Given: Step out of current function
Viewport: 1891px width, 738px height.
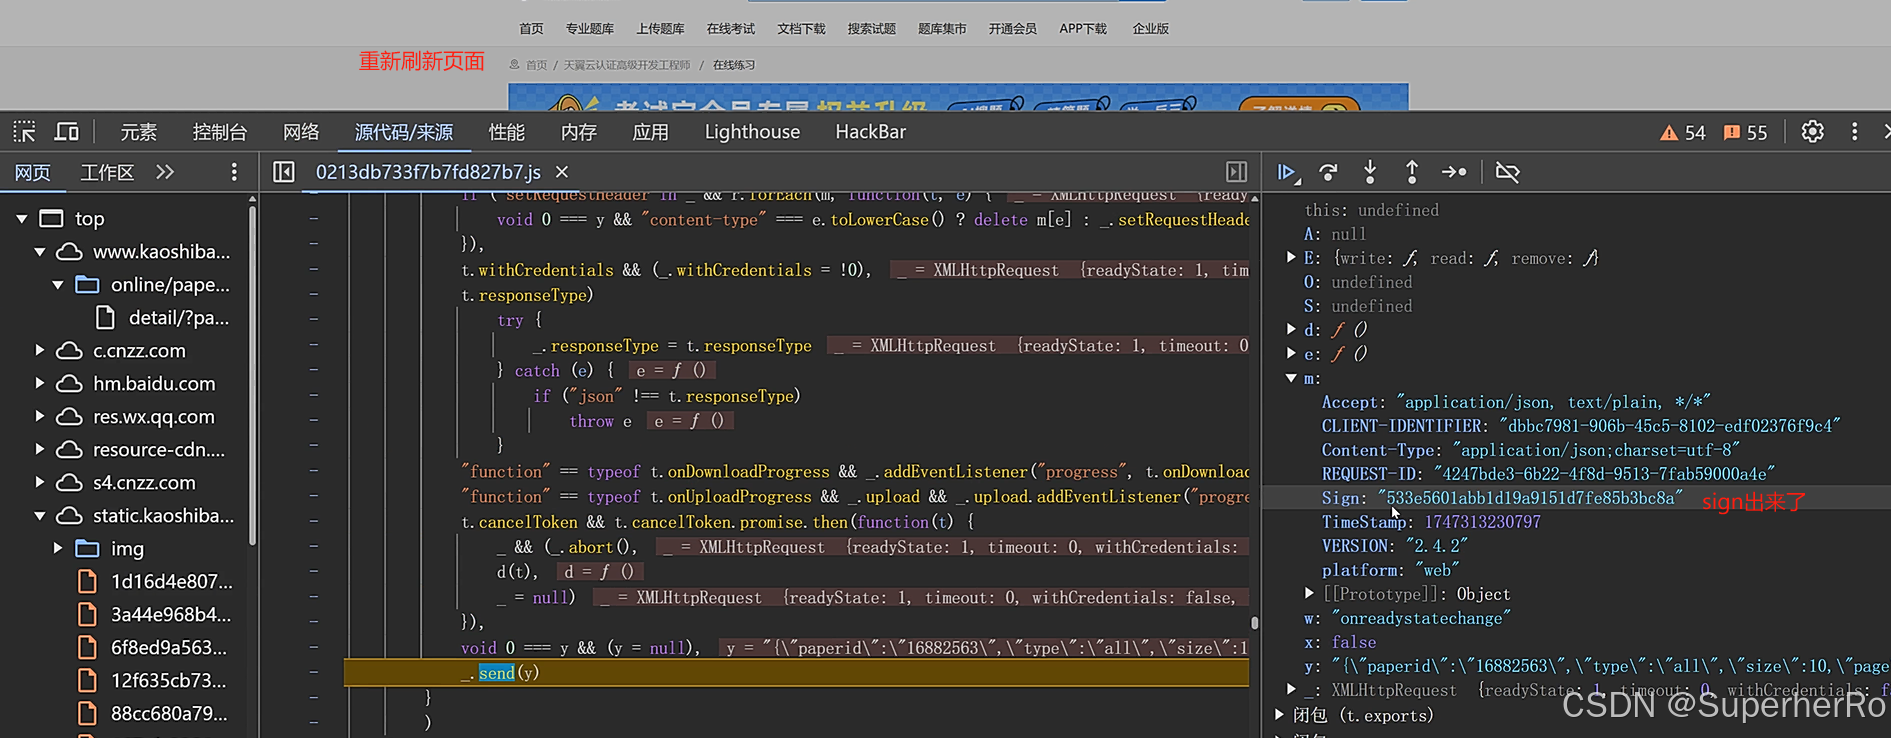Looking at the screenshot, I should (1411, 173).
